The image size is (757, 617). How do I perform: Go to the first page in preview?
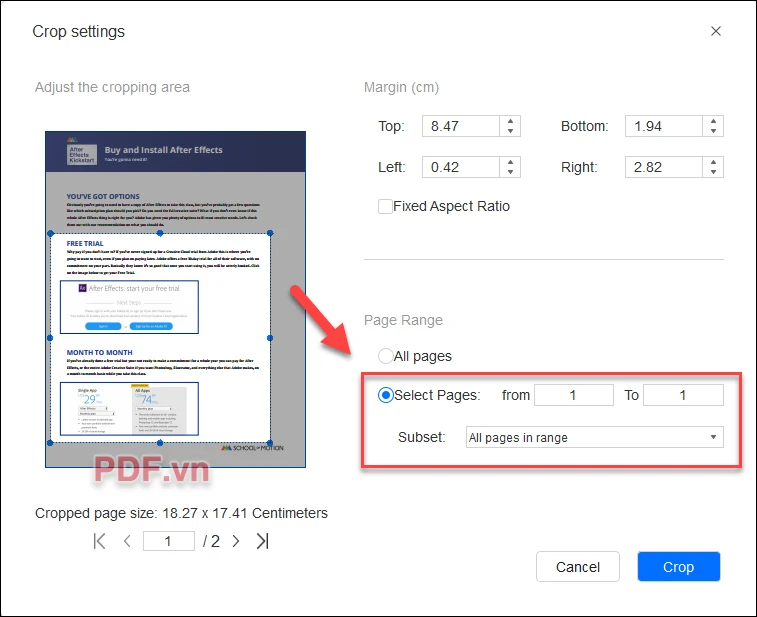point(99,541)
